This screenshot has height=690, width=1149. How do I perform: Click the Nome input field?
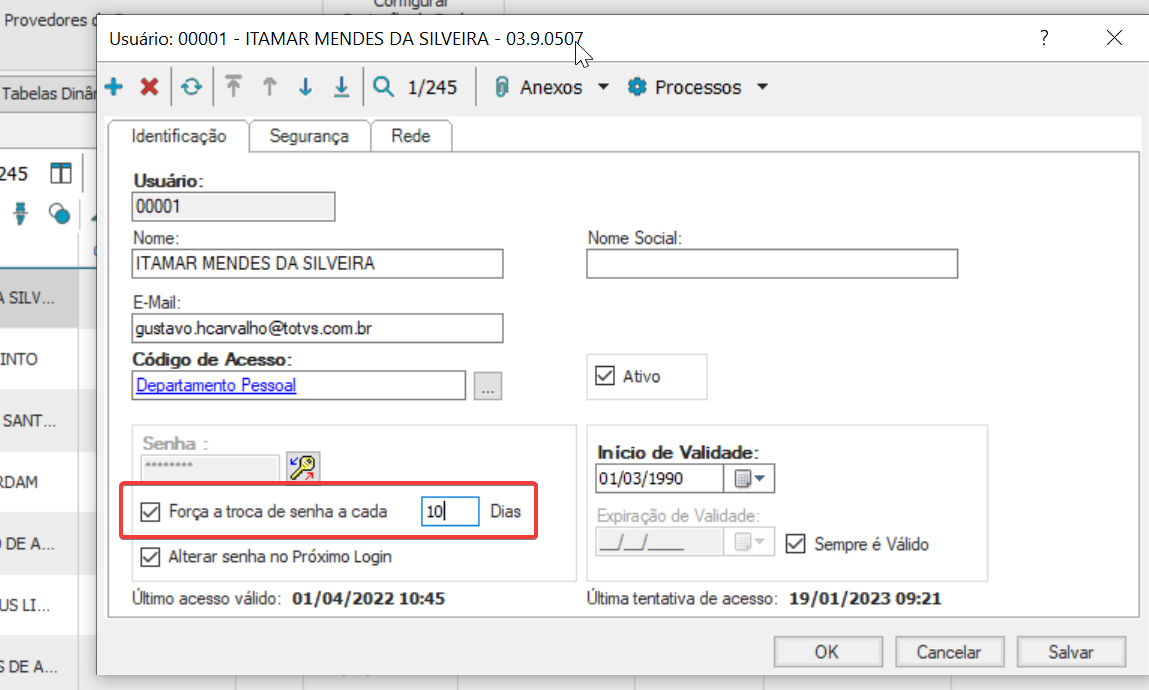317,264
